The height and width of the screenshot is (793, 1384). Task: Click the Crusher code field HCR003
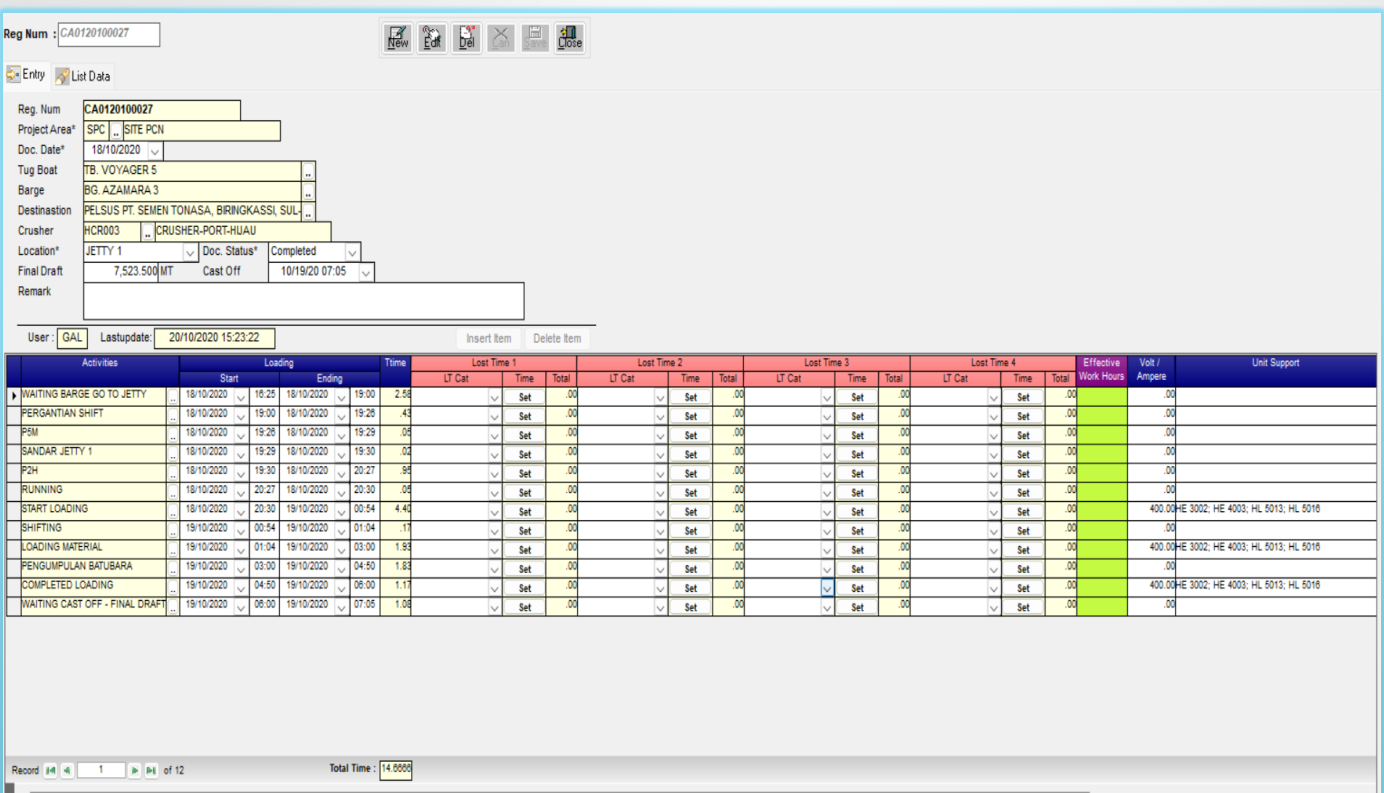pos(112,232)
